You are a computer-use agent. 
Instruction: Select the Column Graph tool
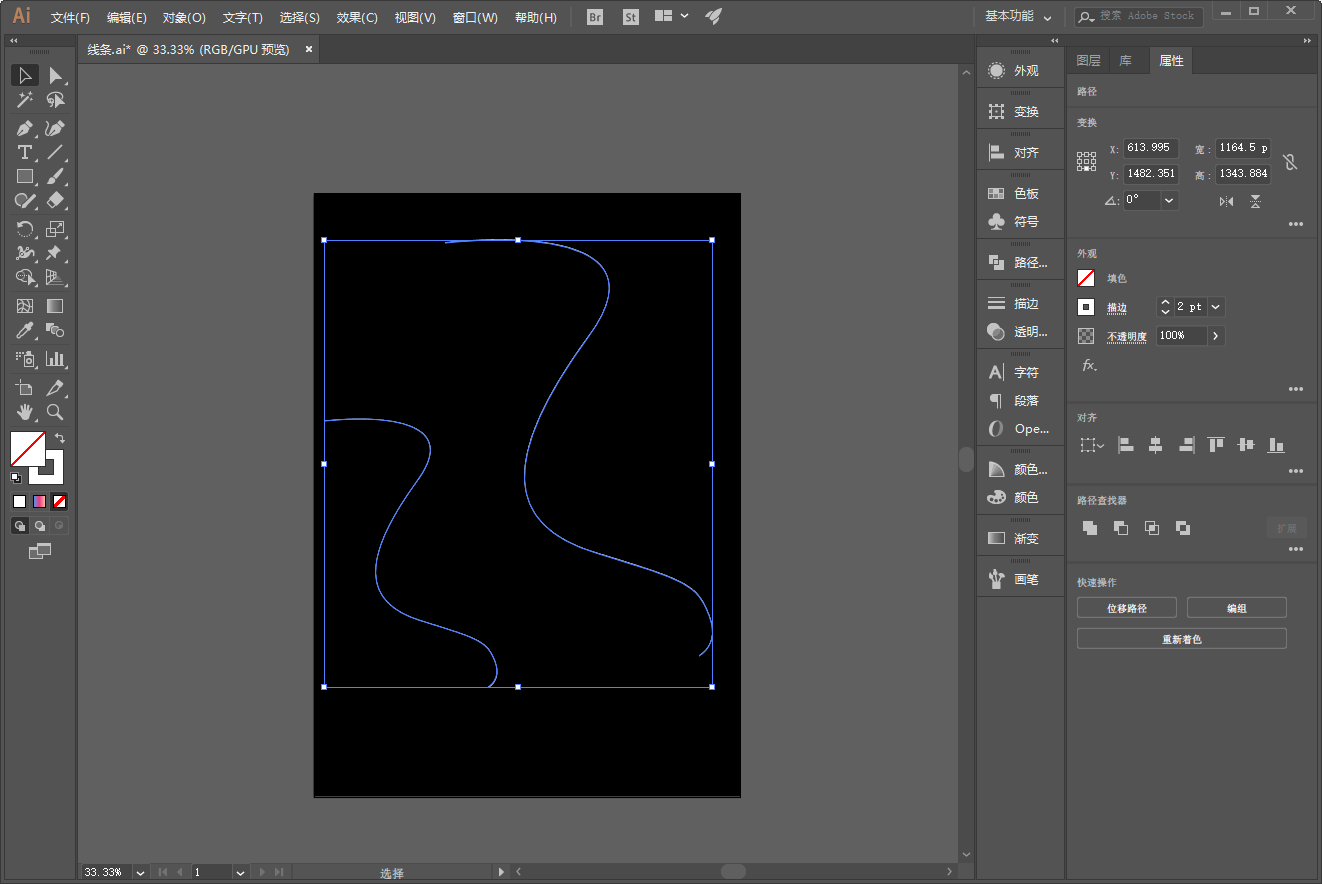pyautogui.click(x=55, y=358)
